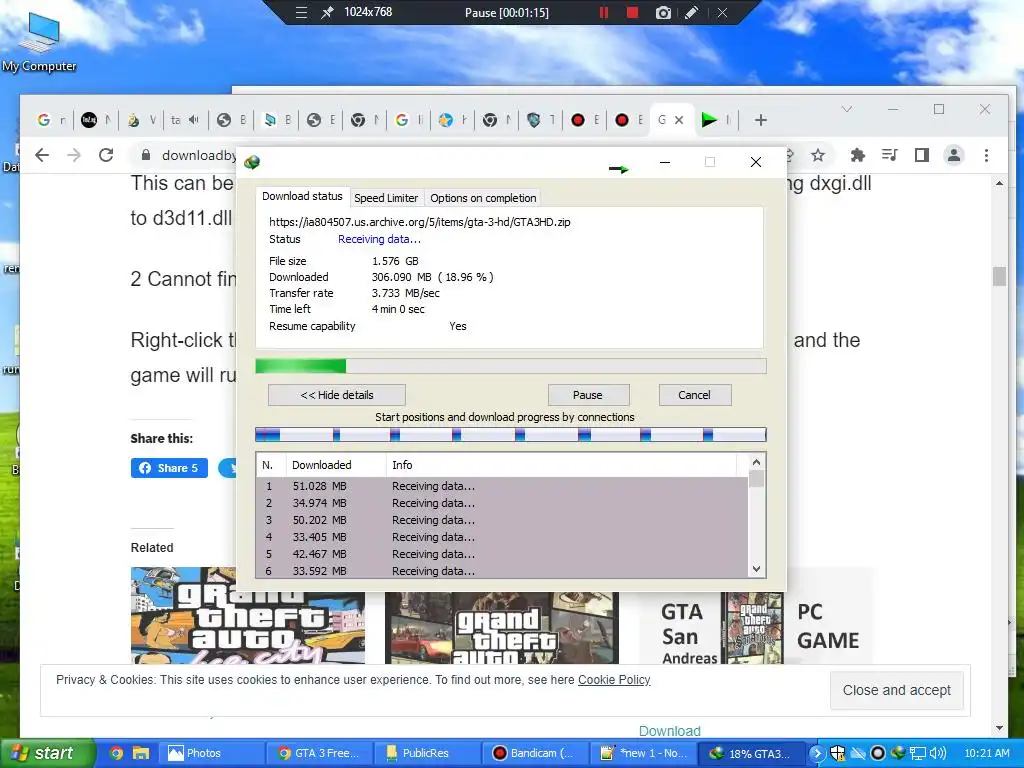
Task: Switch to the muted audio 'ta' tab
Action: point(185,120)
